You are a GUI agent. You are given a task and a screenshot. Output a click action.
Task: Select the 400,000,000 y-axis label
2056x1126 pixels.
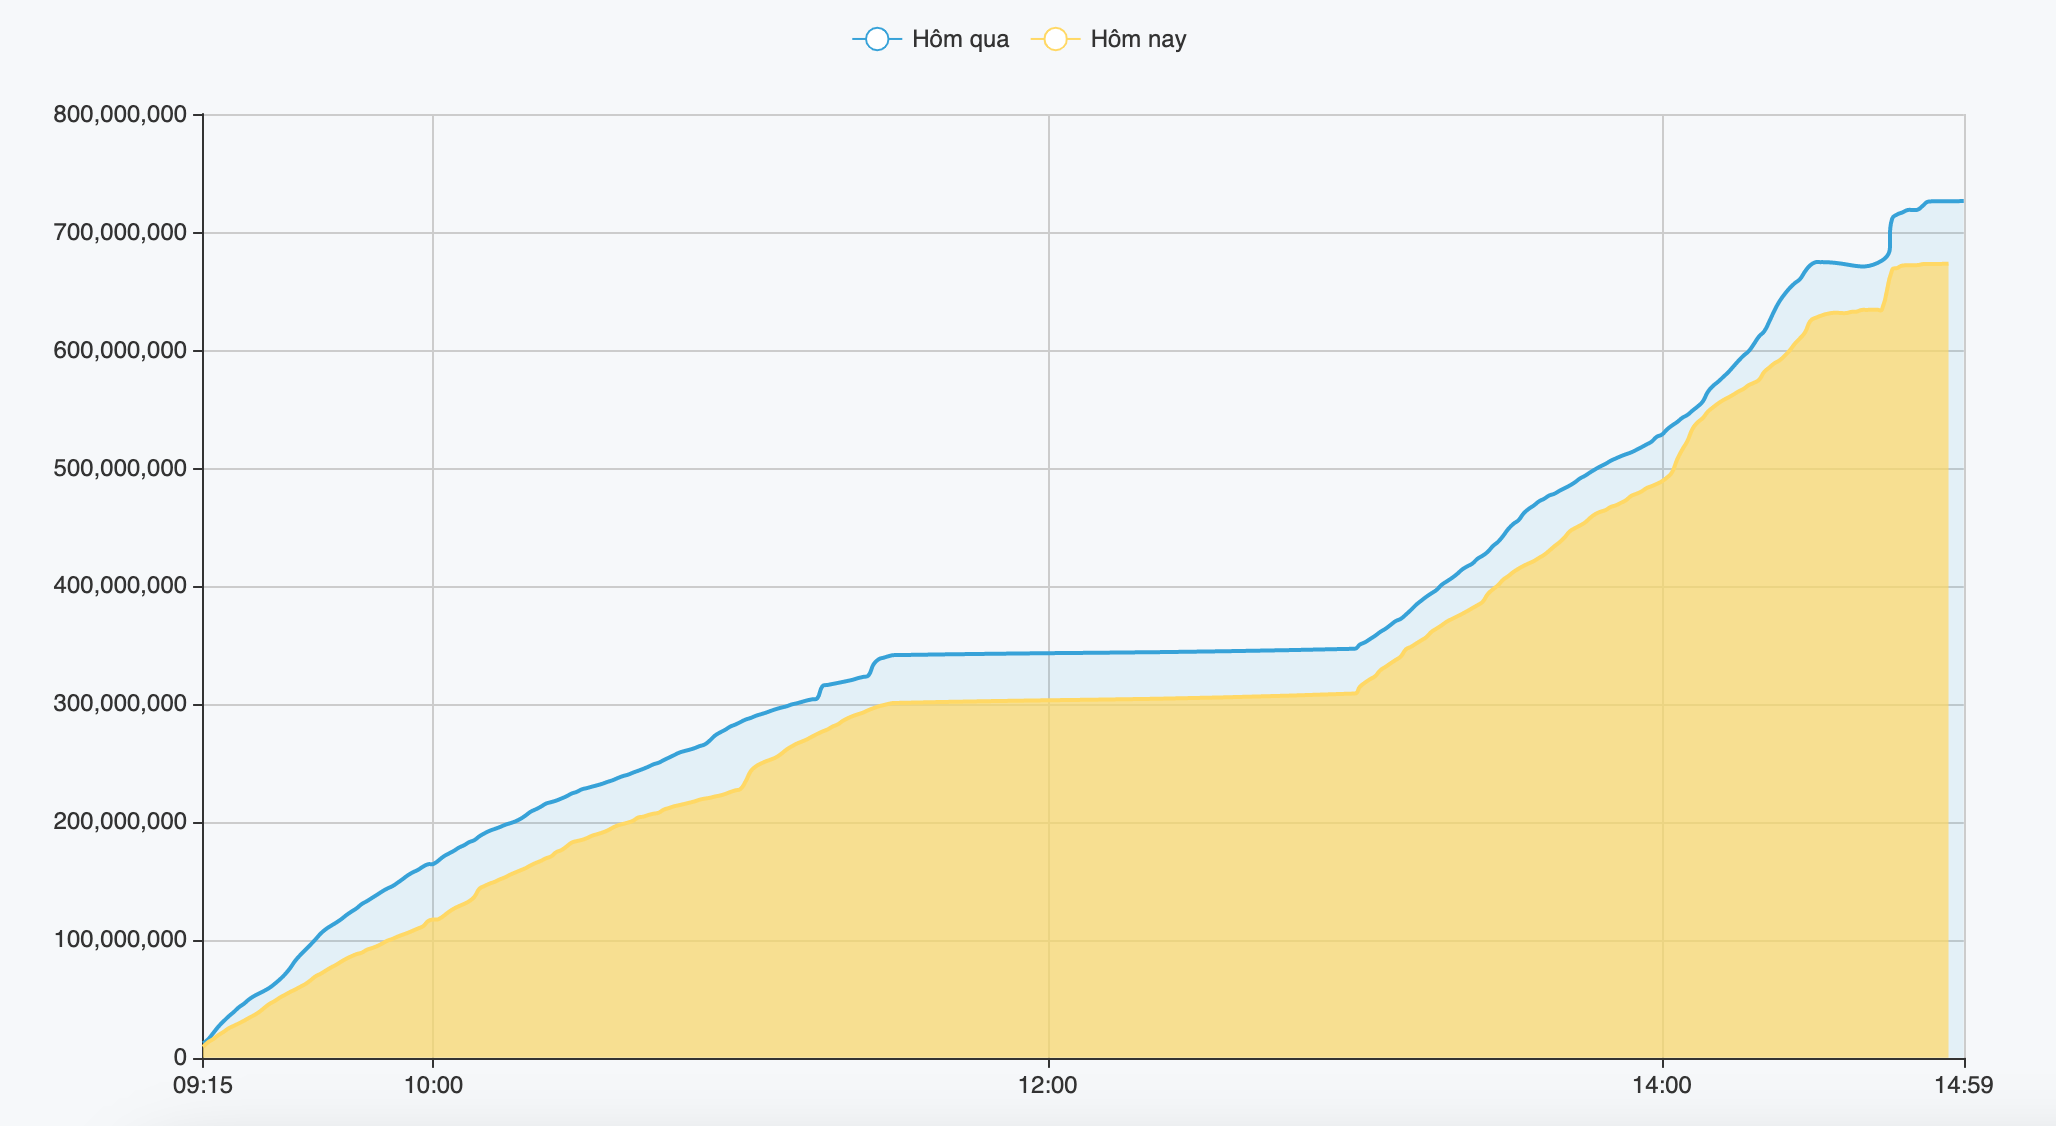point(120,586)
